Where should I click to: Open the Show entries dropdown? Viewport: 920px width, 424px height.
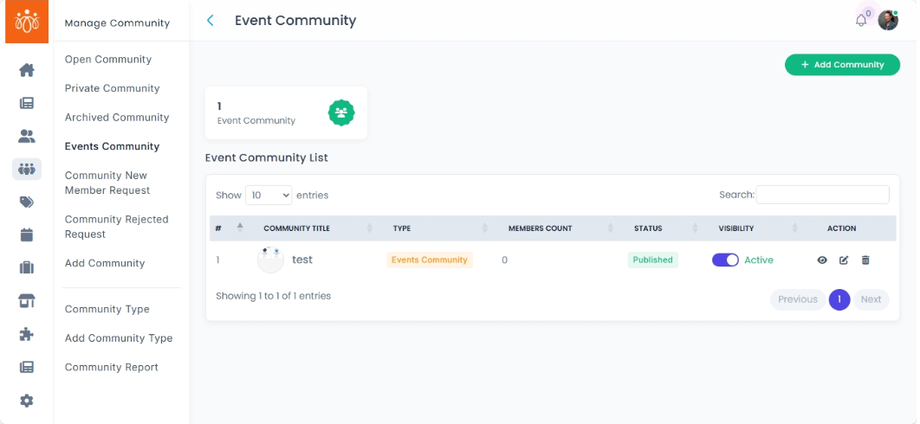(x=268, y=195)
